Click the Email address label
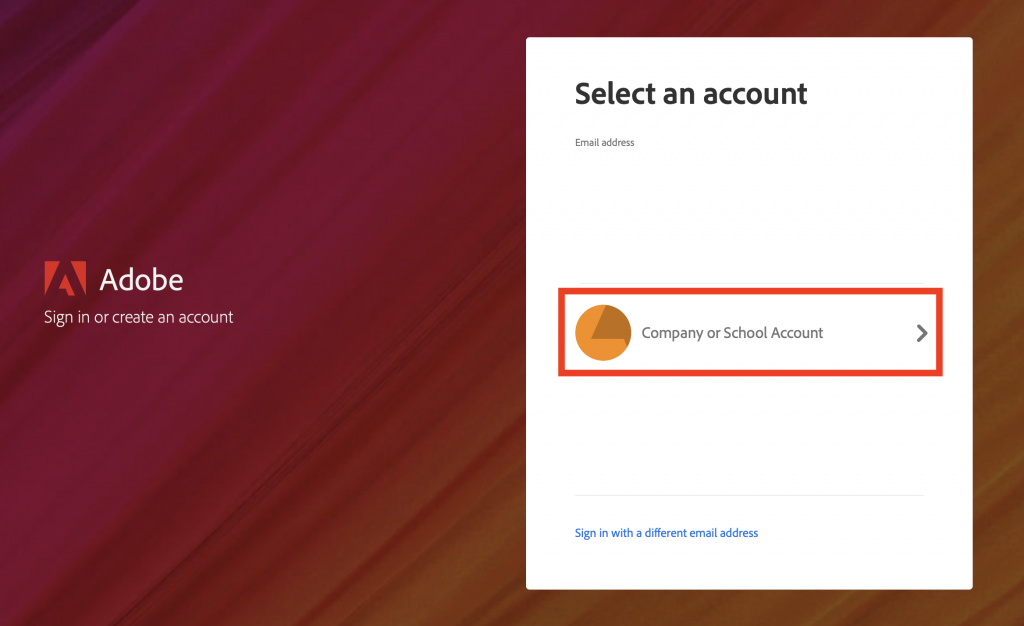 605,142
